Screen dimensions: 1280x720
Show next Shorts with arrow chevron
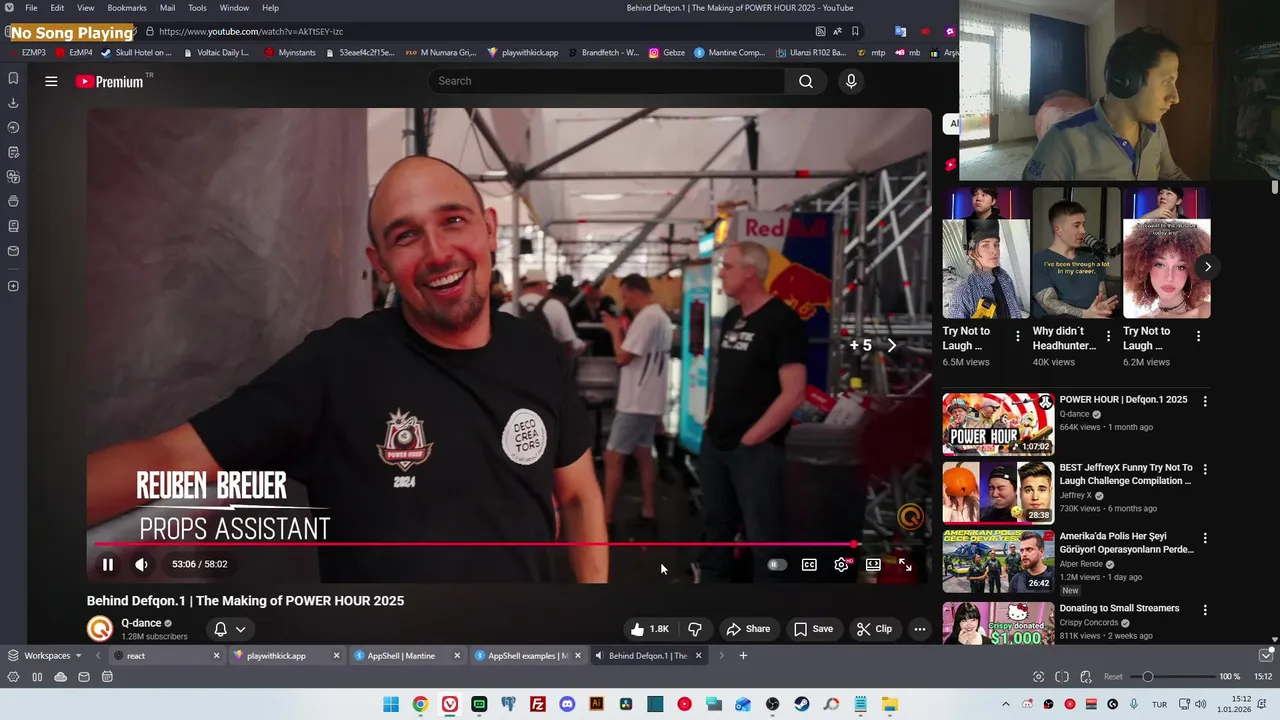click(x=1207, y=267)
